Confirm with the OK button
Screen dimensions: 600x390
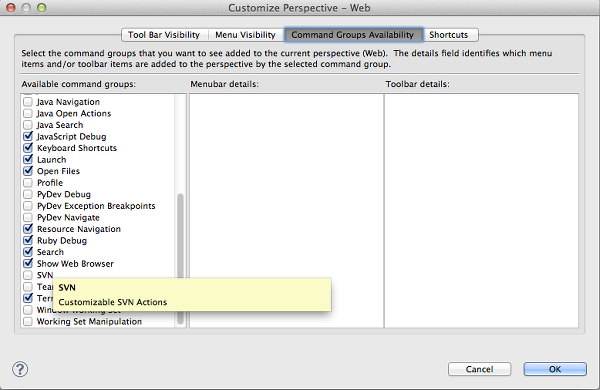555,369
